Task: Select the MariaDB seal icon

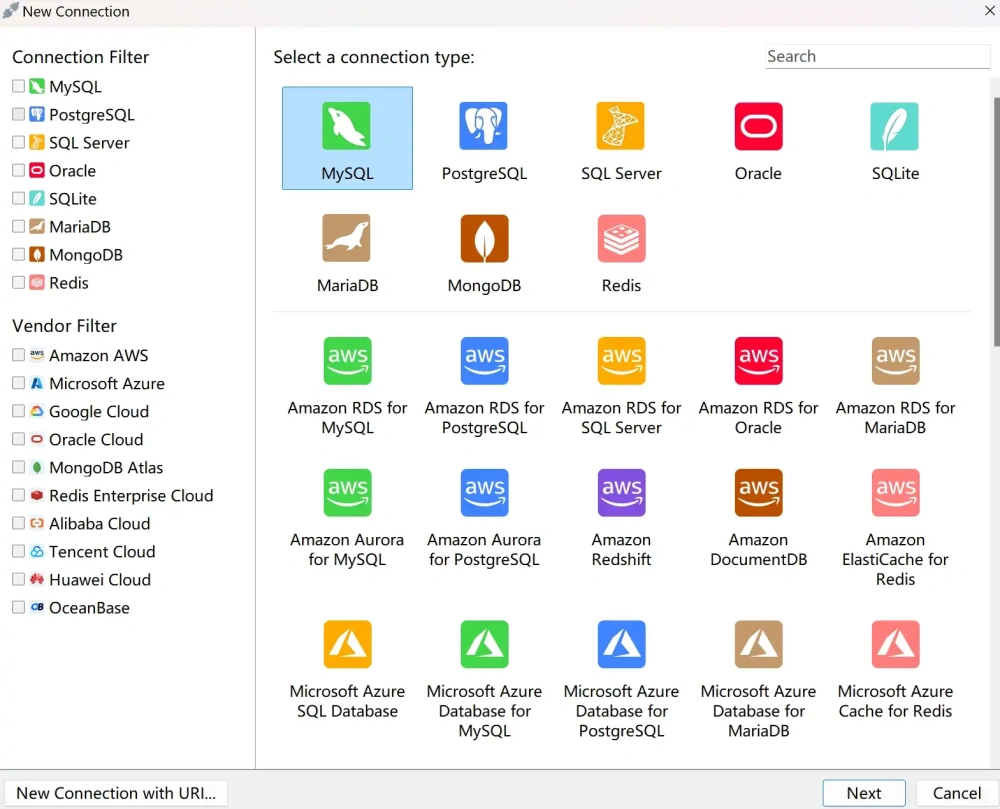Action: tap(346, 238)
